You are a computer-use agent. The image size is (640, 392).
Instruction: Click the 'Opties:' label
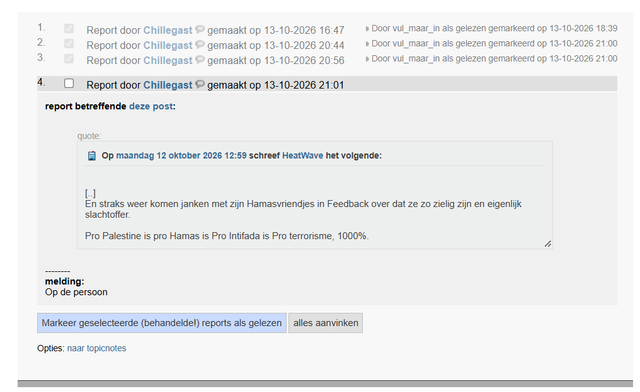click(51, 348)
